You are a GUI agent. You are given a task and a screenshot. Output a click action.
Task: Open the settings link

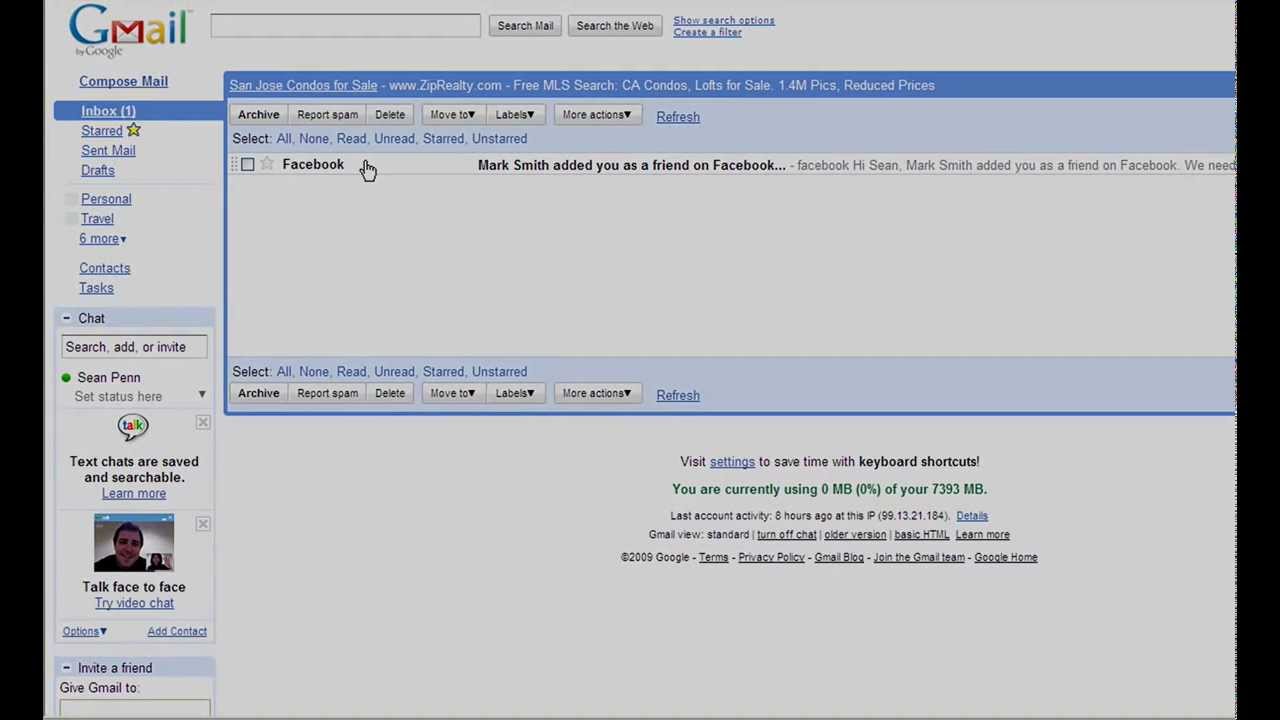coord(732,462)
